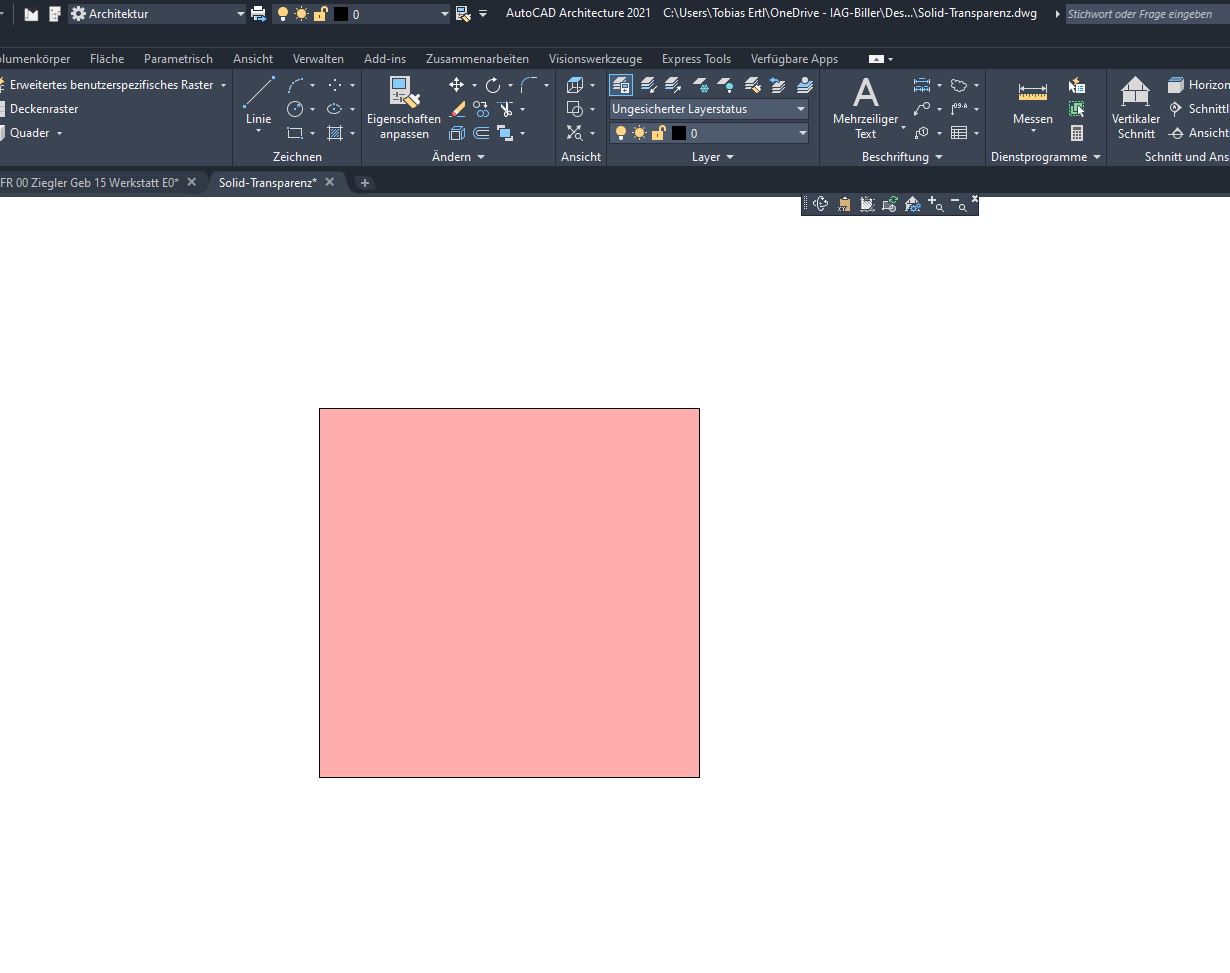The image size is (1230, 973).
Task: Click the plot printer icon in title bar
Action: [258, 14]
